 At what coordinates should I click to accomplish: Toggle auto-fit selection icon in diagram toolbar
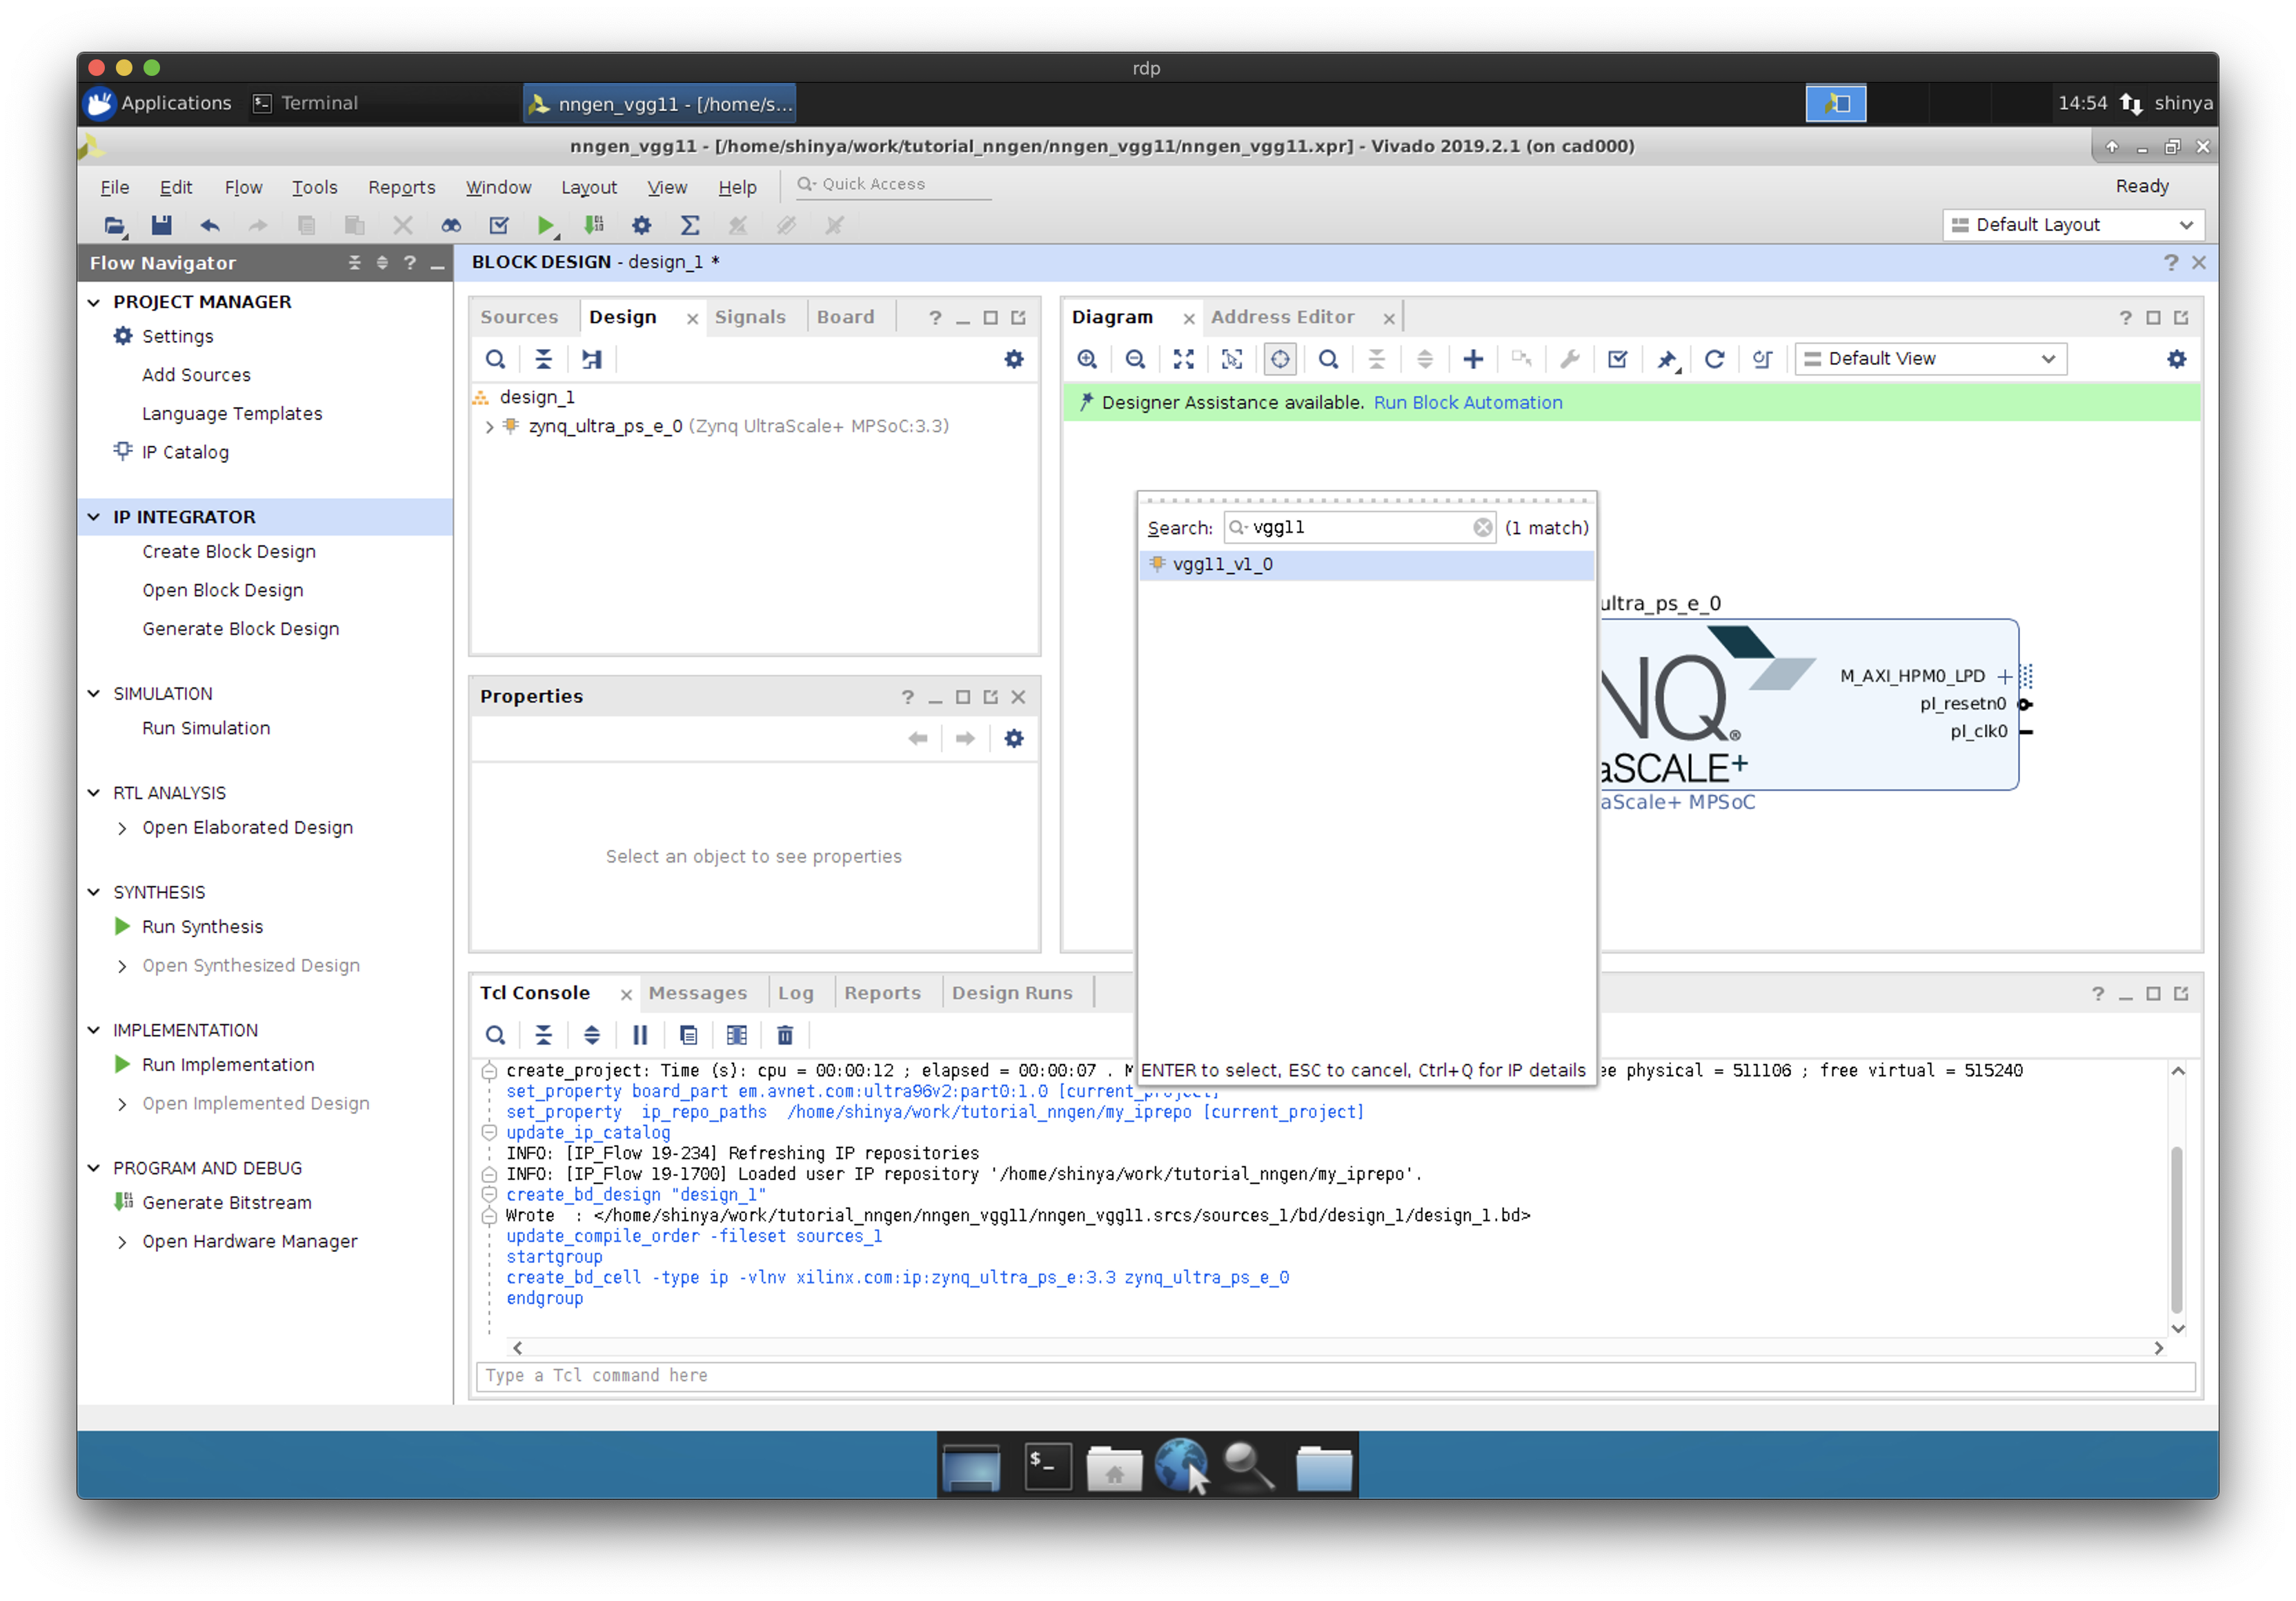point(1280,359)
